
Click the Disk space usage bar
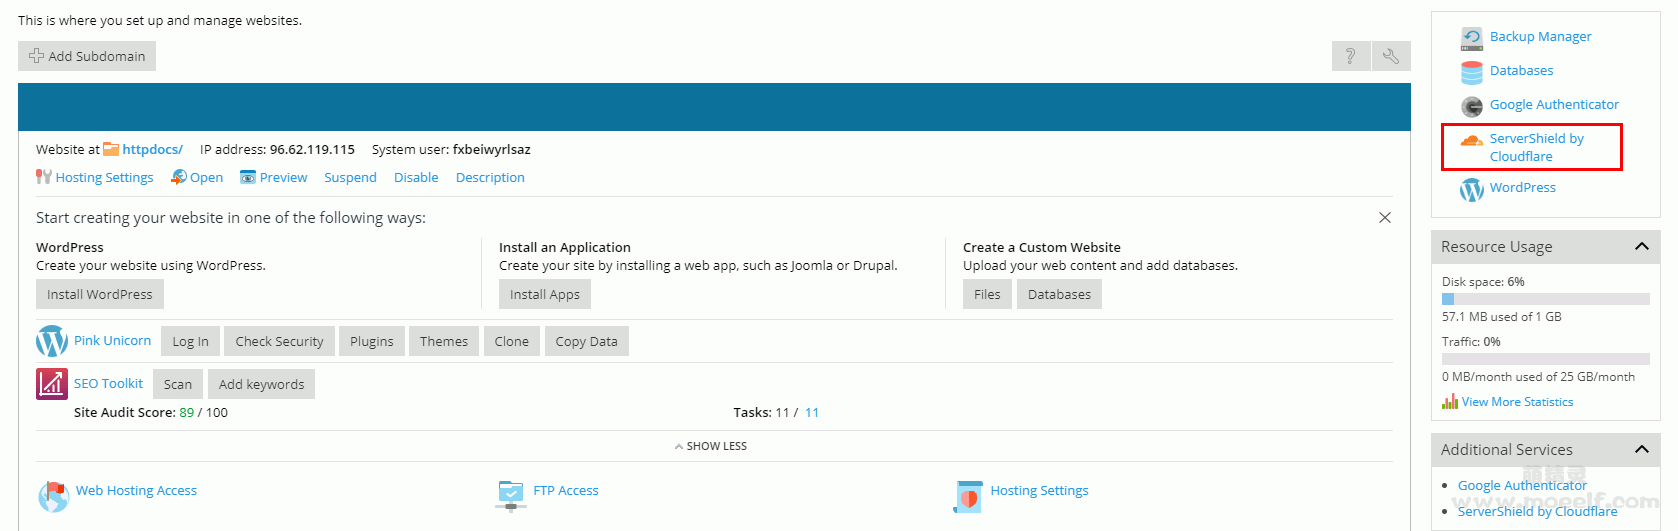[x=1545, y=299]
